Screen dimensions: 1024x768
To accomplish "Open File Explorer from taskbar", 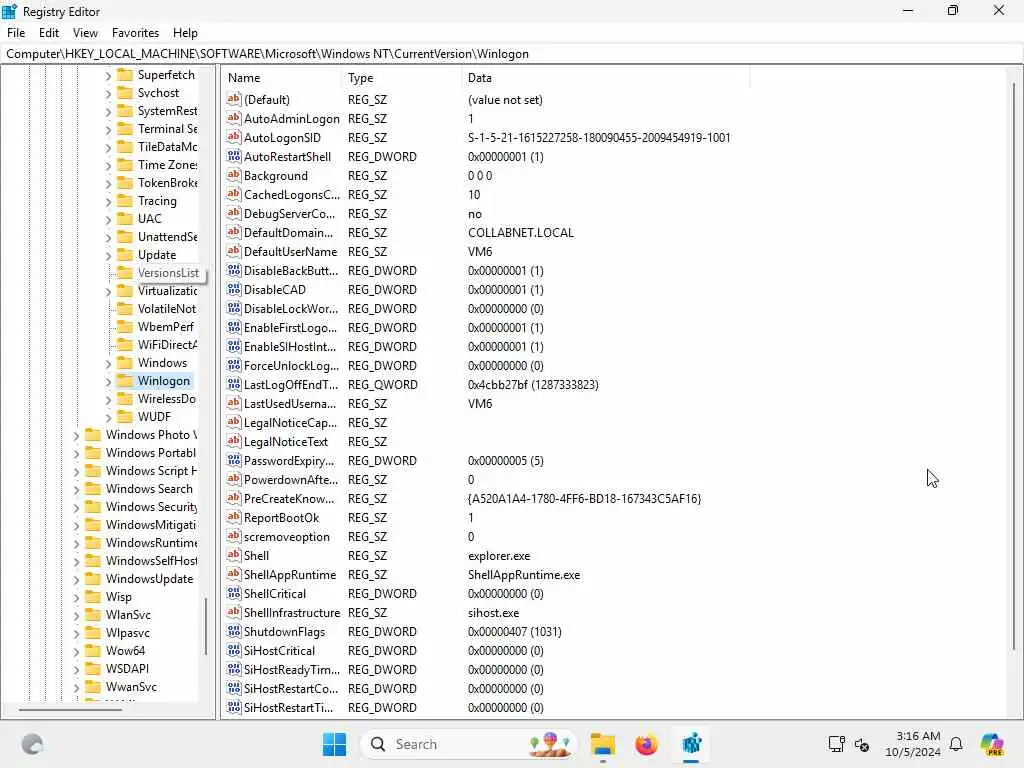I will pos(603,744).
